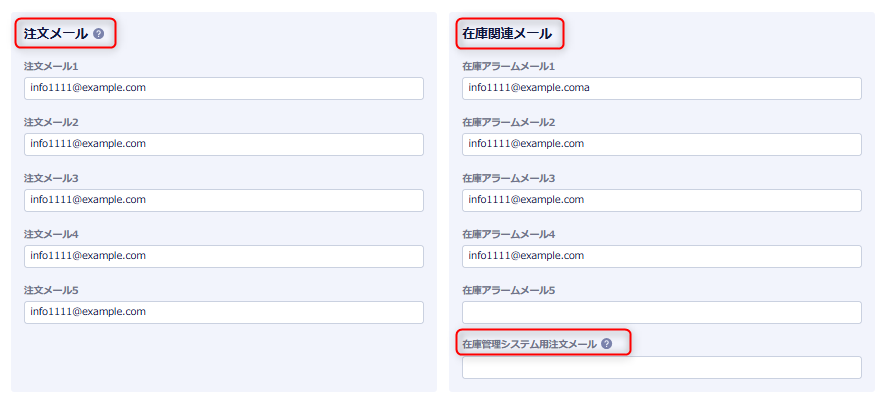This screenshot has width=884, height=405.
Task: Select the 在庫アラームメール3 text box
Action: pos(661,200)
